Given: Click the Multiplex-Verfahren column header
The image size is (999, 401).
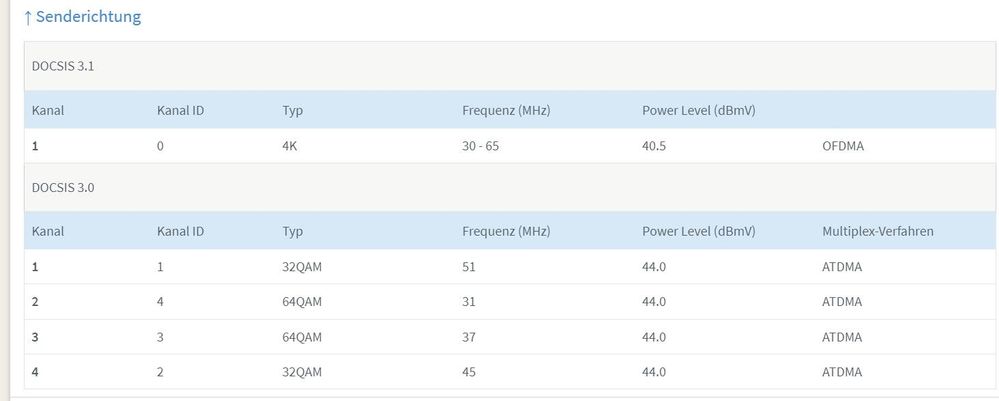Looking at the screenshot, I should click(x=877, y=231).
